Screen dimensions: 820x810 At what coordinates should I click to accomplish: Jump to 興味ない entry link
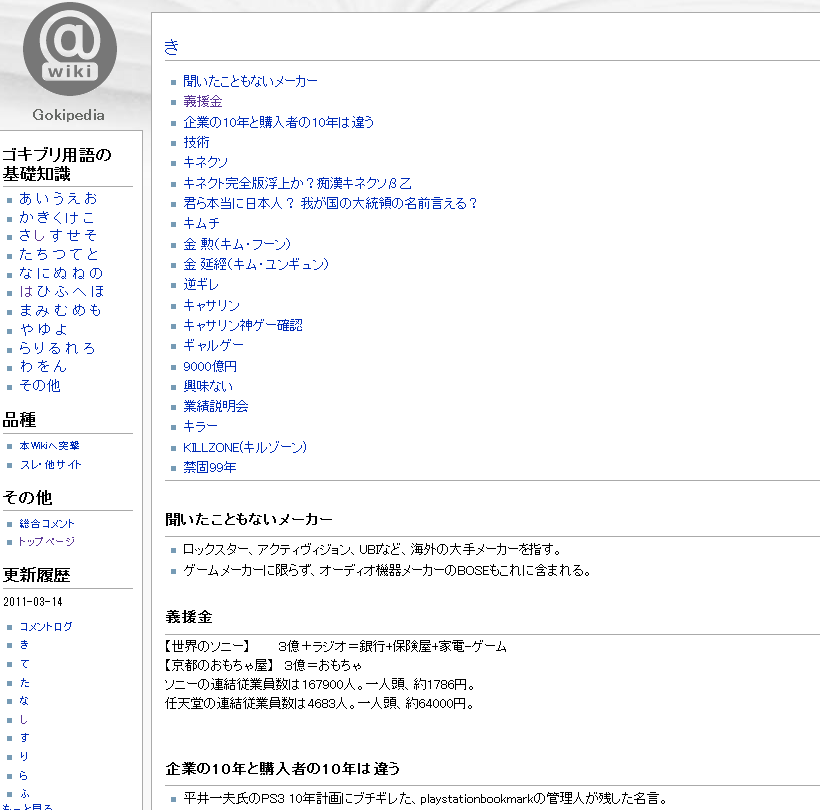point(208,386)
